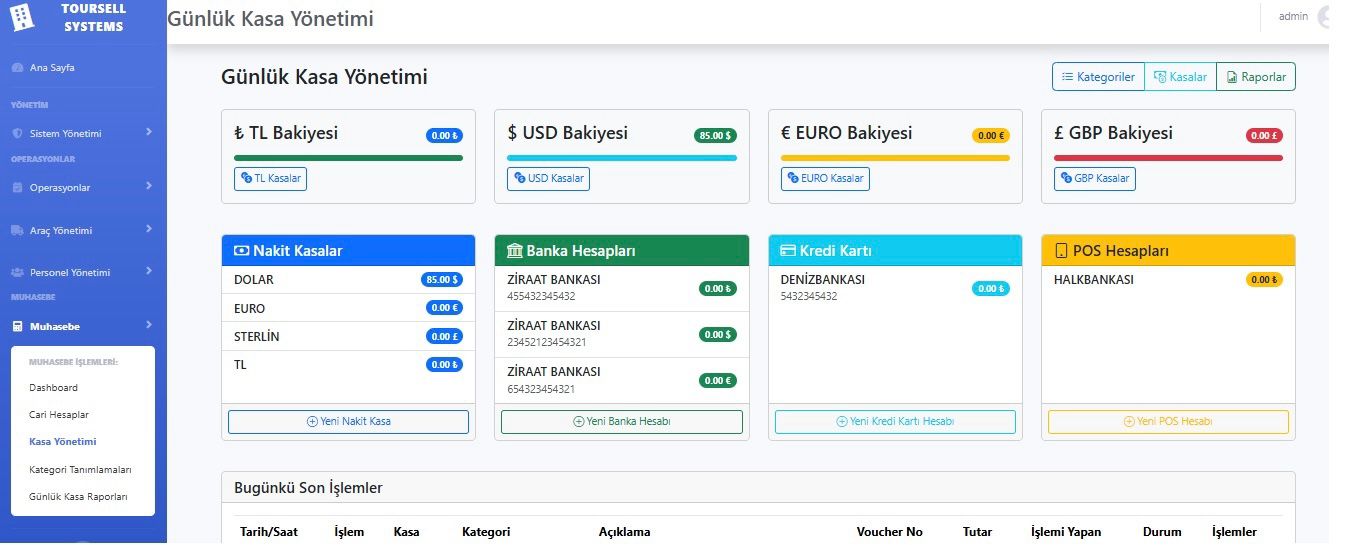Click the red GBP Bakiyesi progress bar

click(x=1168, y=158)
